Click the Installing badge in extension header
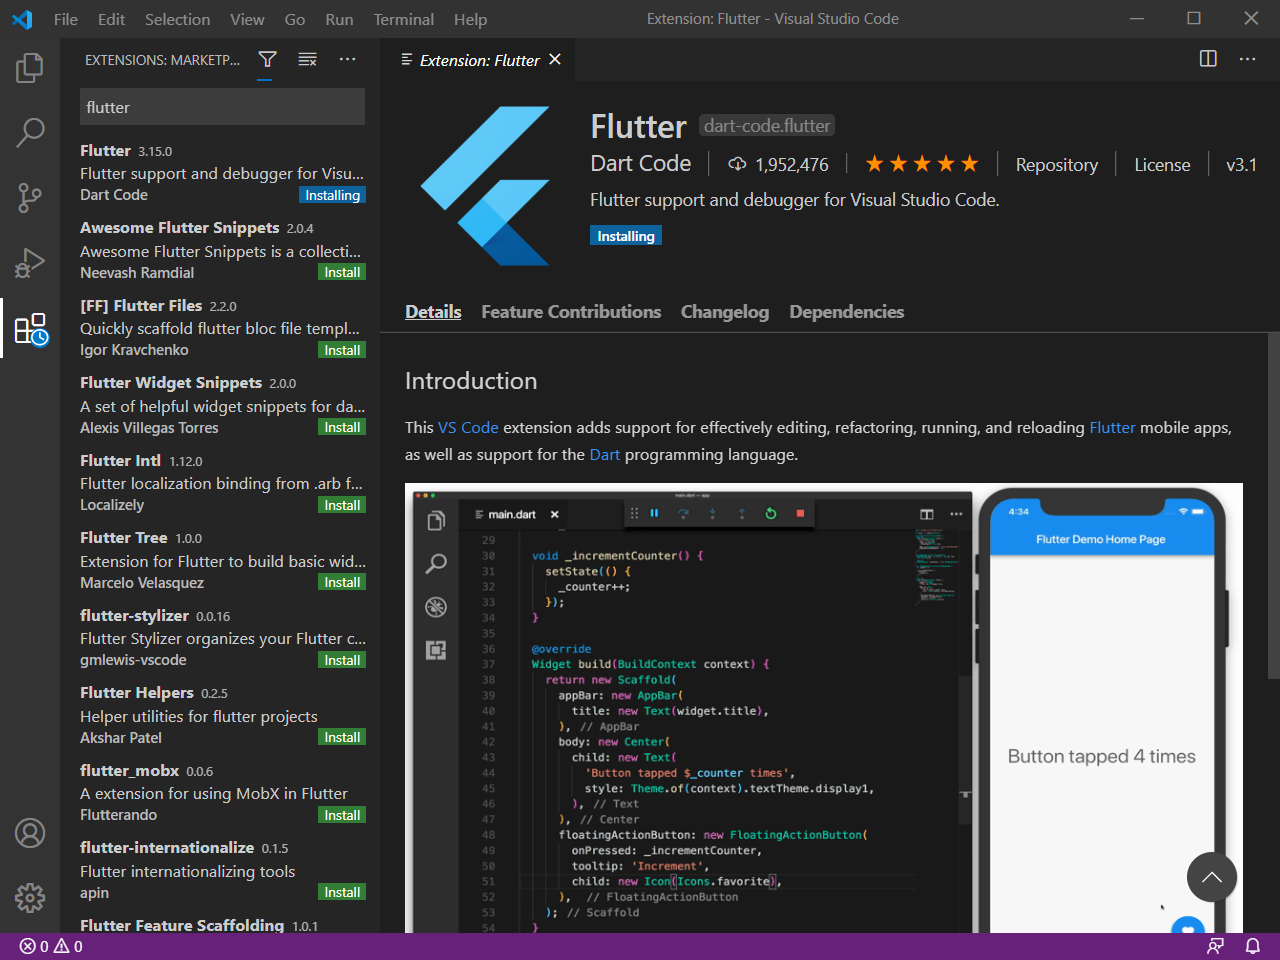Image resolution: width=1280 pixels, height=960 pixels. click(626, 236)
